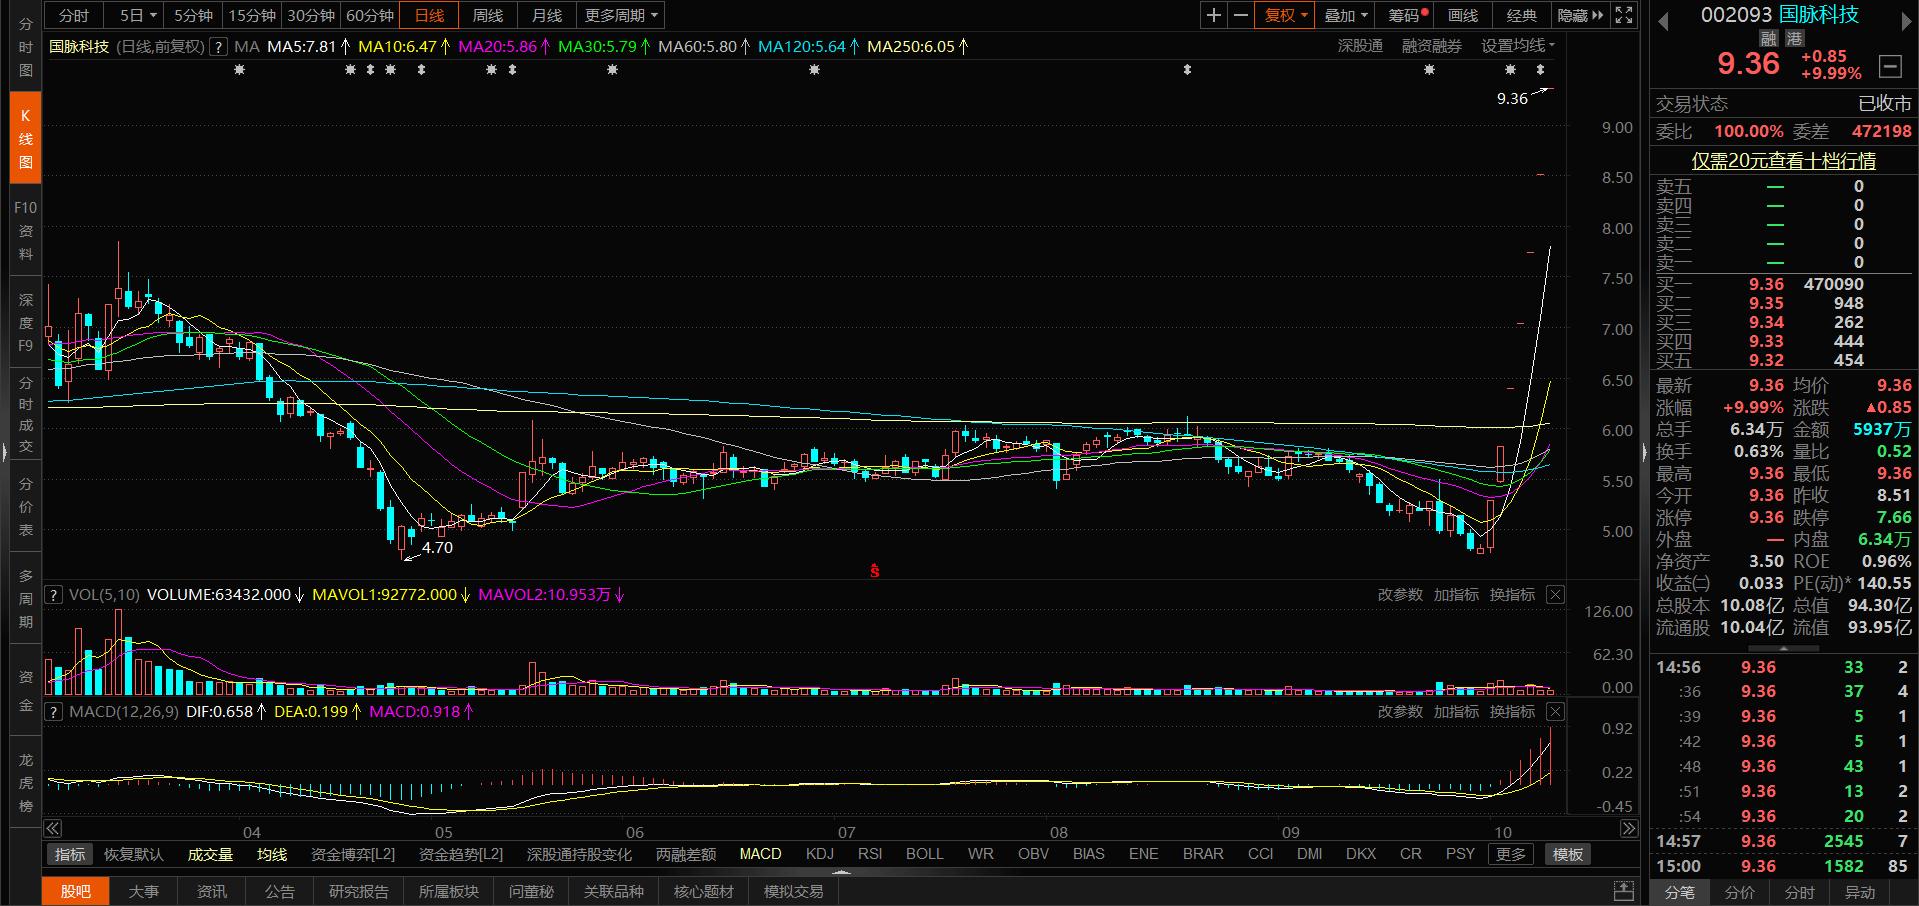Enter full-screen chart mode
Viewport: 1919px width, 906px height.
pos(1624,15)
